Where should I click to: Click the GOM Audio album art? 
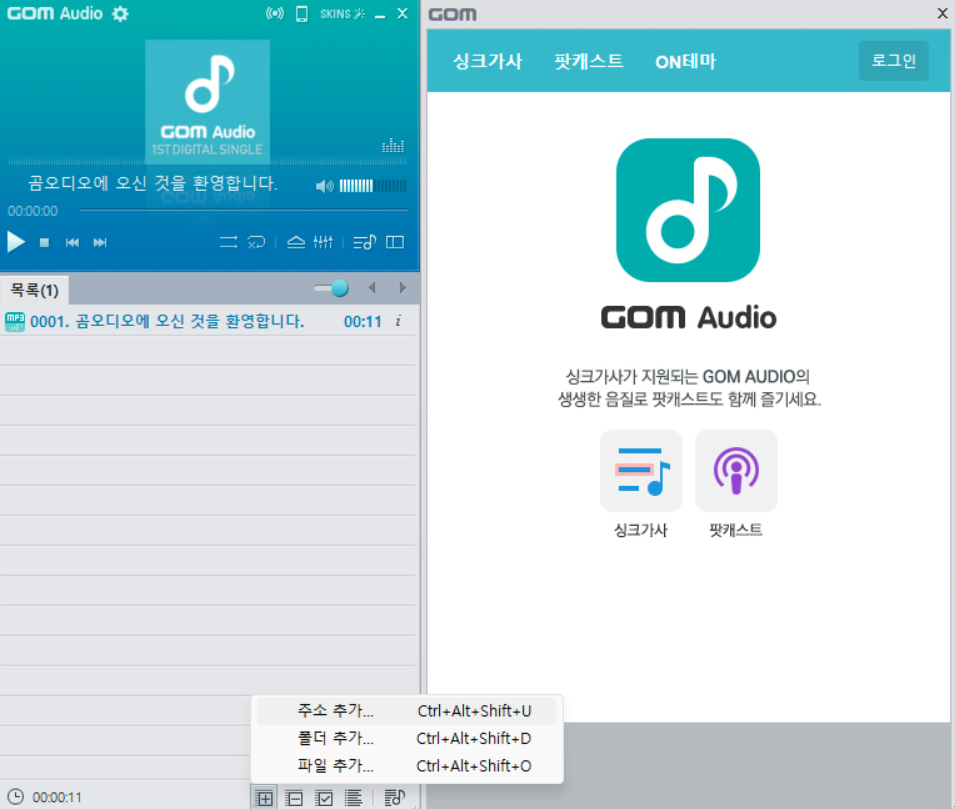click(207, 101)
